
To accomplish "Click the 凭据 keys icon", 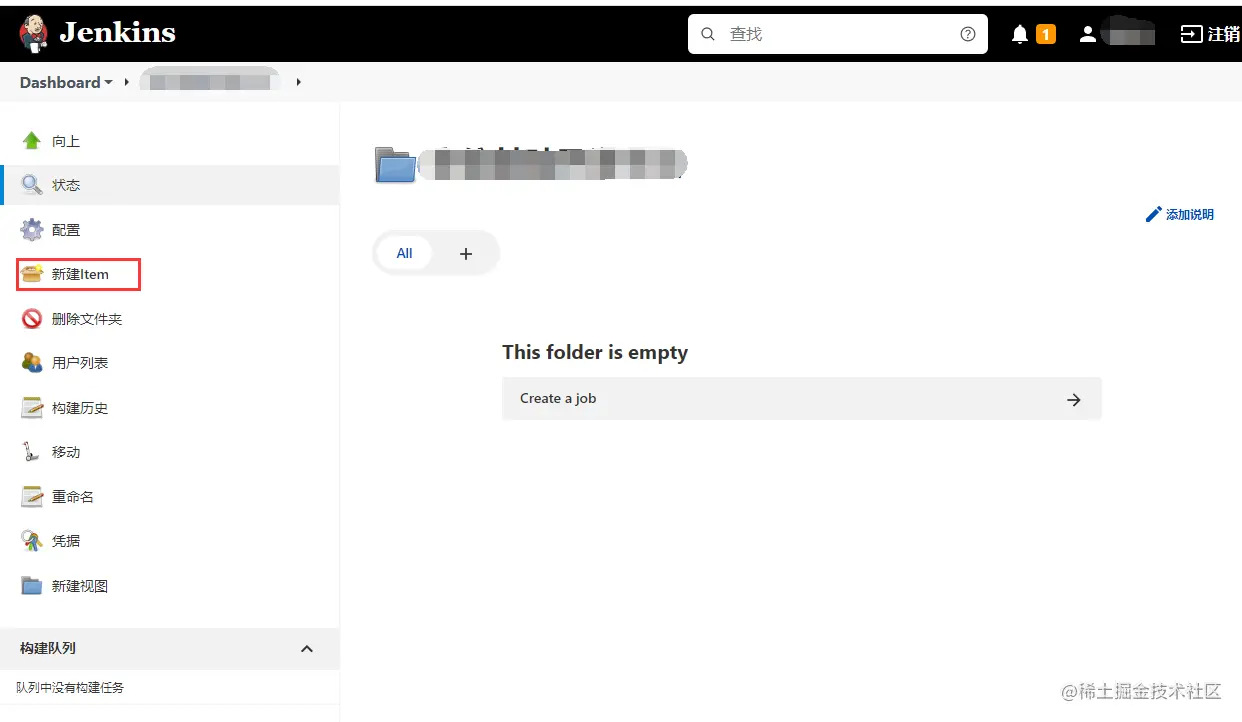I will click(32, 540).
